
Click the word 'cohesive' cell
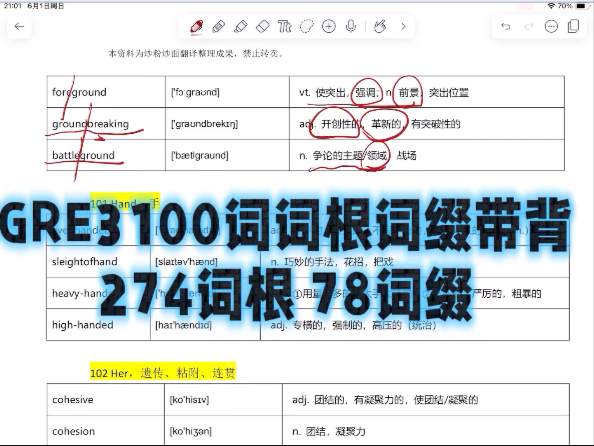106,399
